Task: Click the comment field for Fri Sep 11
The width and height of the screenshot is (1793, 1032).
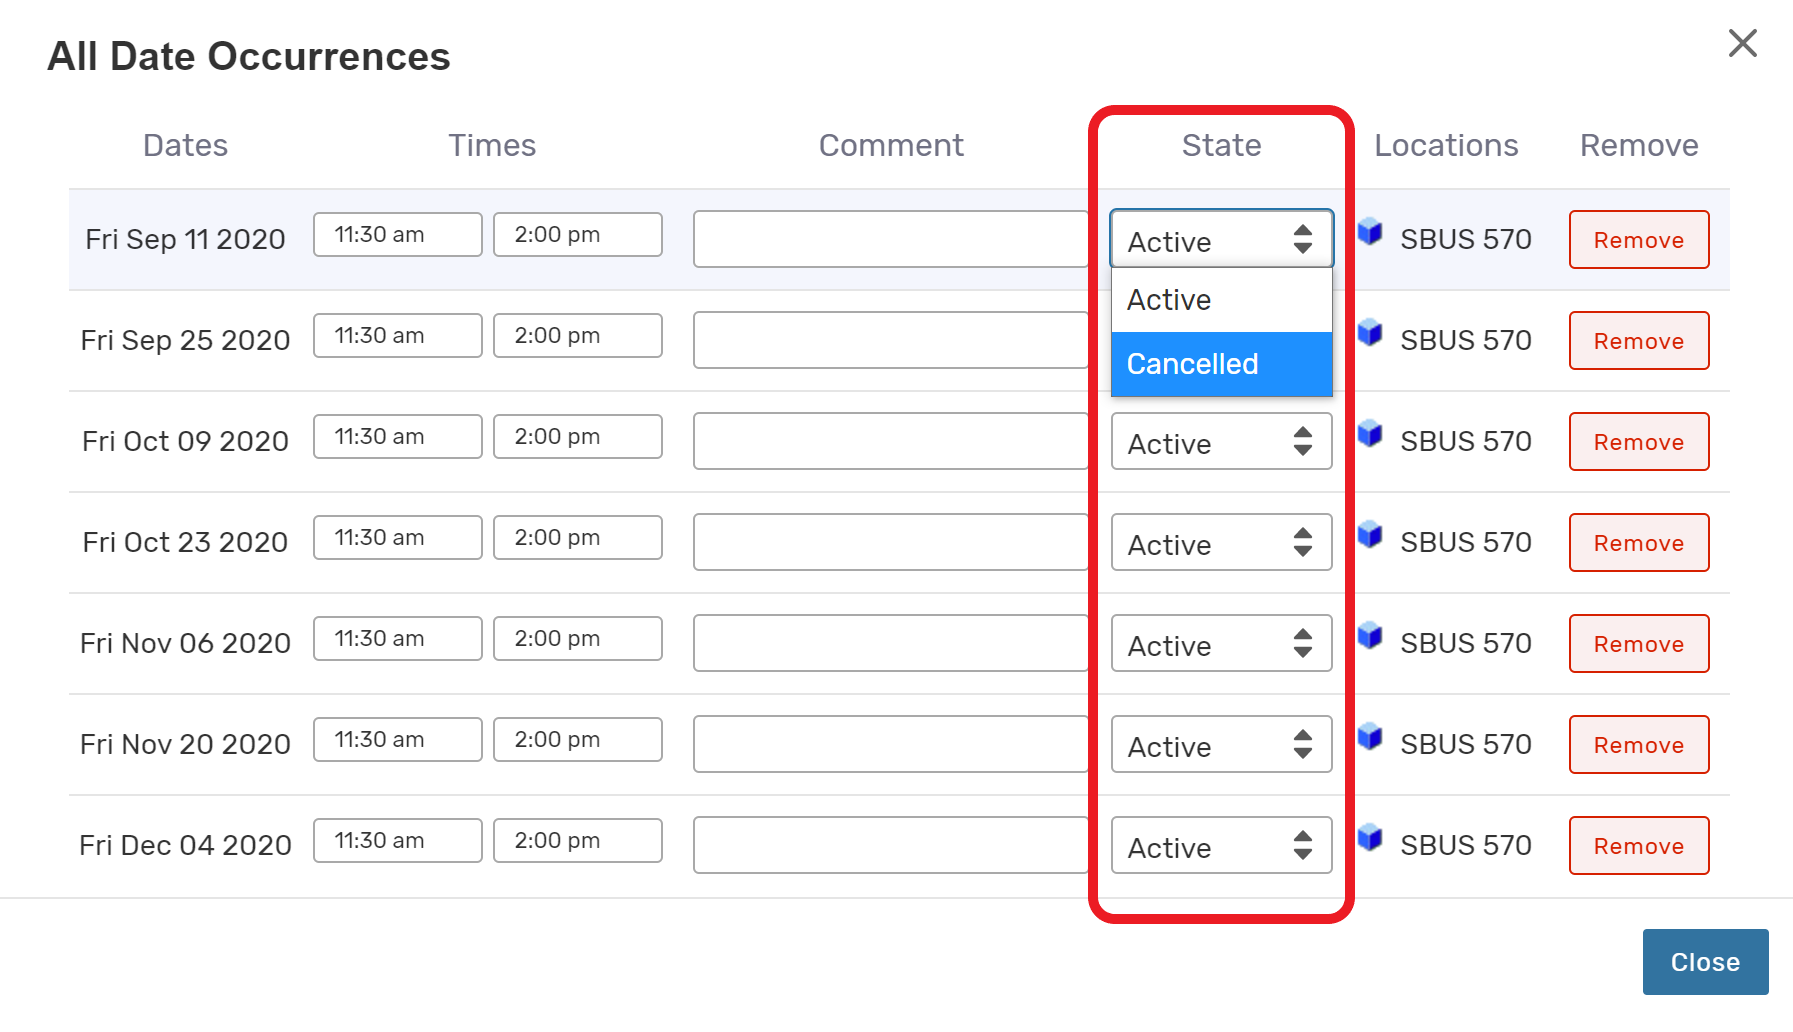Action: pyautogui.click(x=890, y=239)
